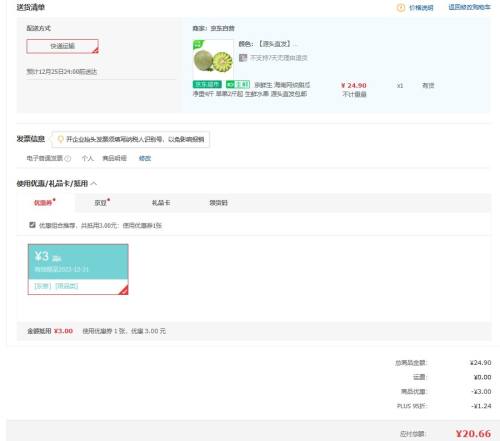This screenshot has height=441, width=500.
Task: Uncheck the 优惠组合推荐 checkbox
Action: tap(32, 225)
